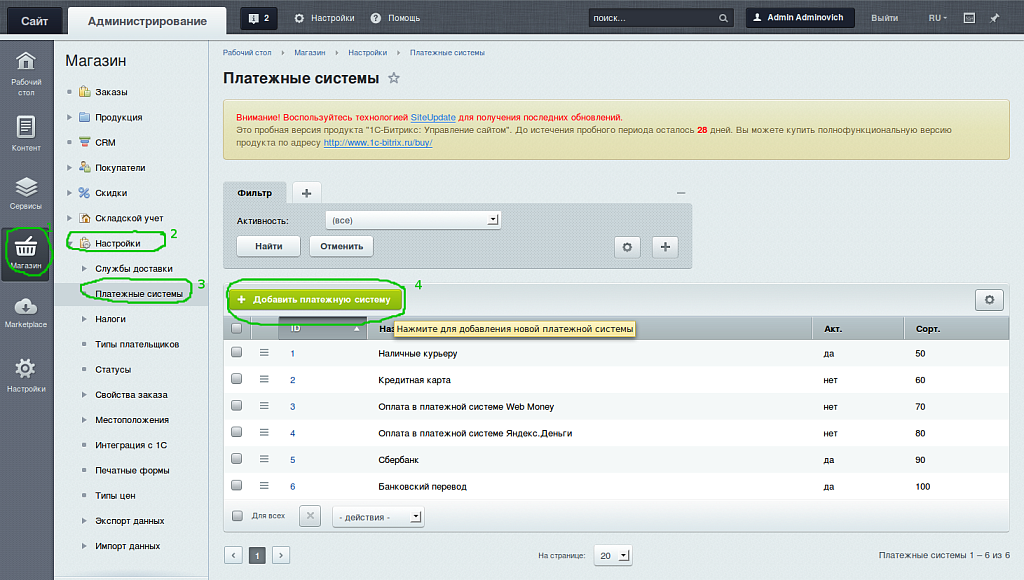The image size is (1024, 580).
Task: Click the notifications counter icon in top bar
Action: coord(259,18)
